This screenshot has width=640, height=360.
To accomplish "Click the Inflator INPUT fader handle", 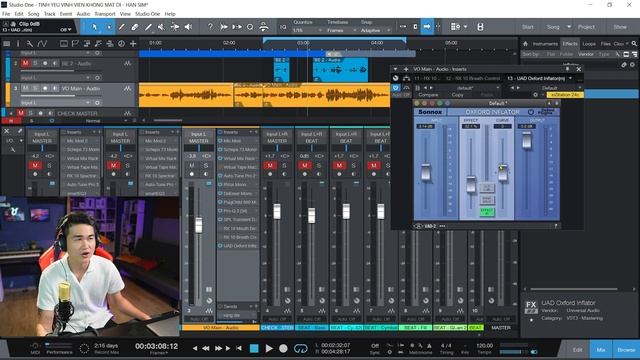I will [426, 172].
